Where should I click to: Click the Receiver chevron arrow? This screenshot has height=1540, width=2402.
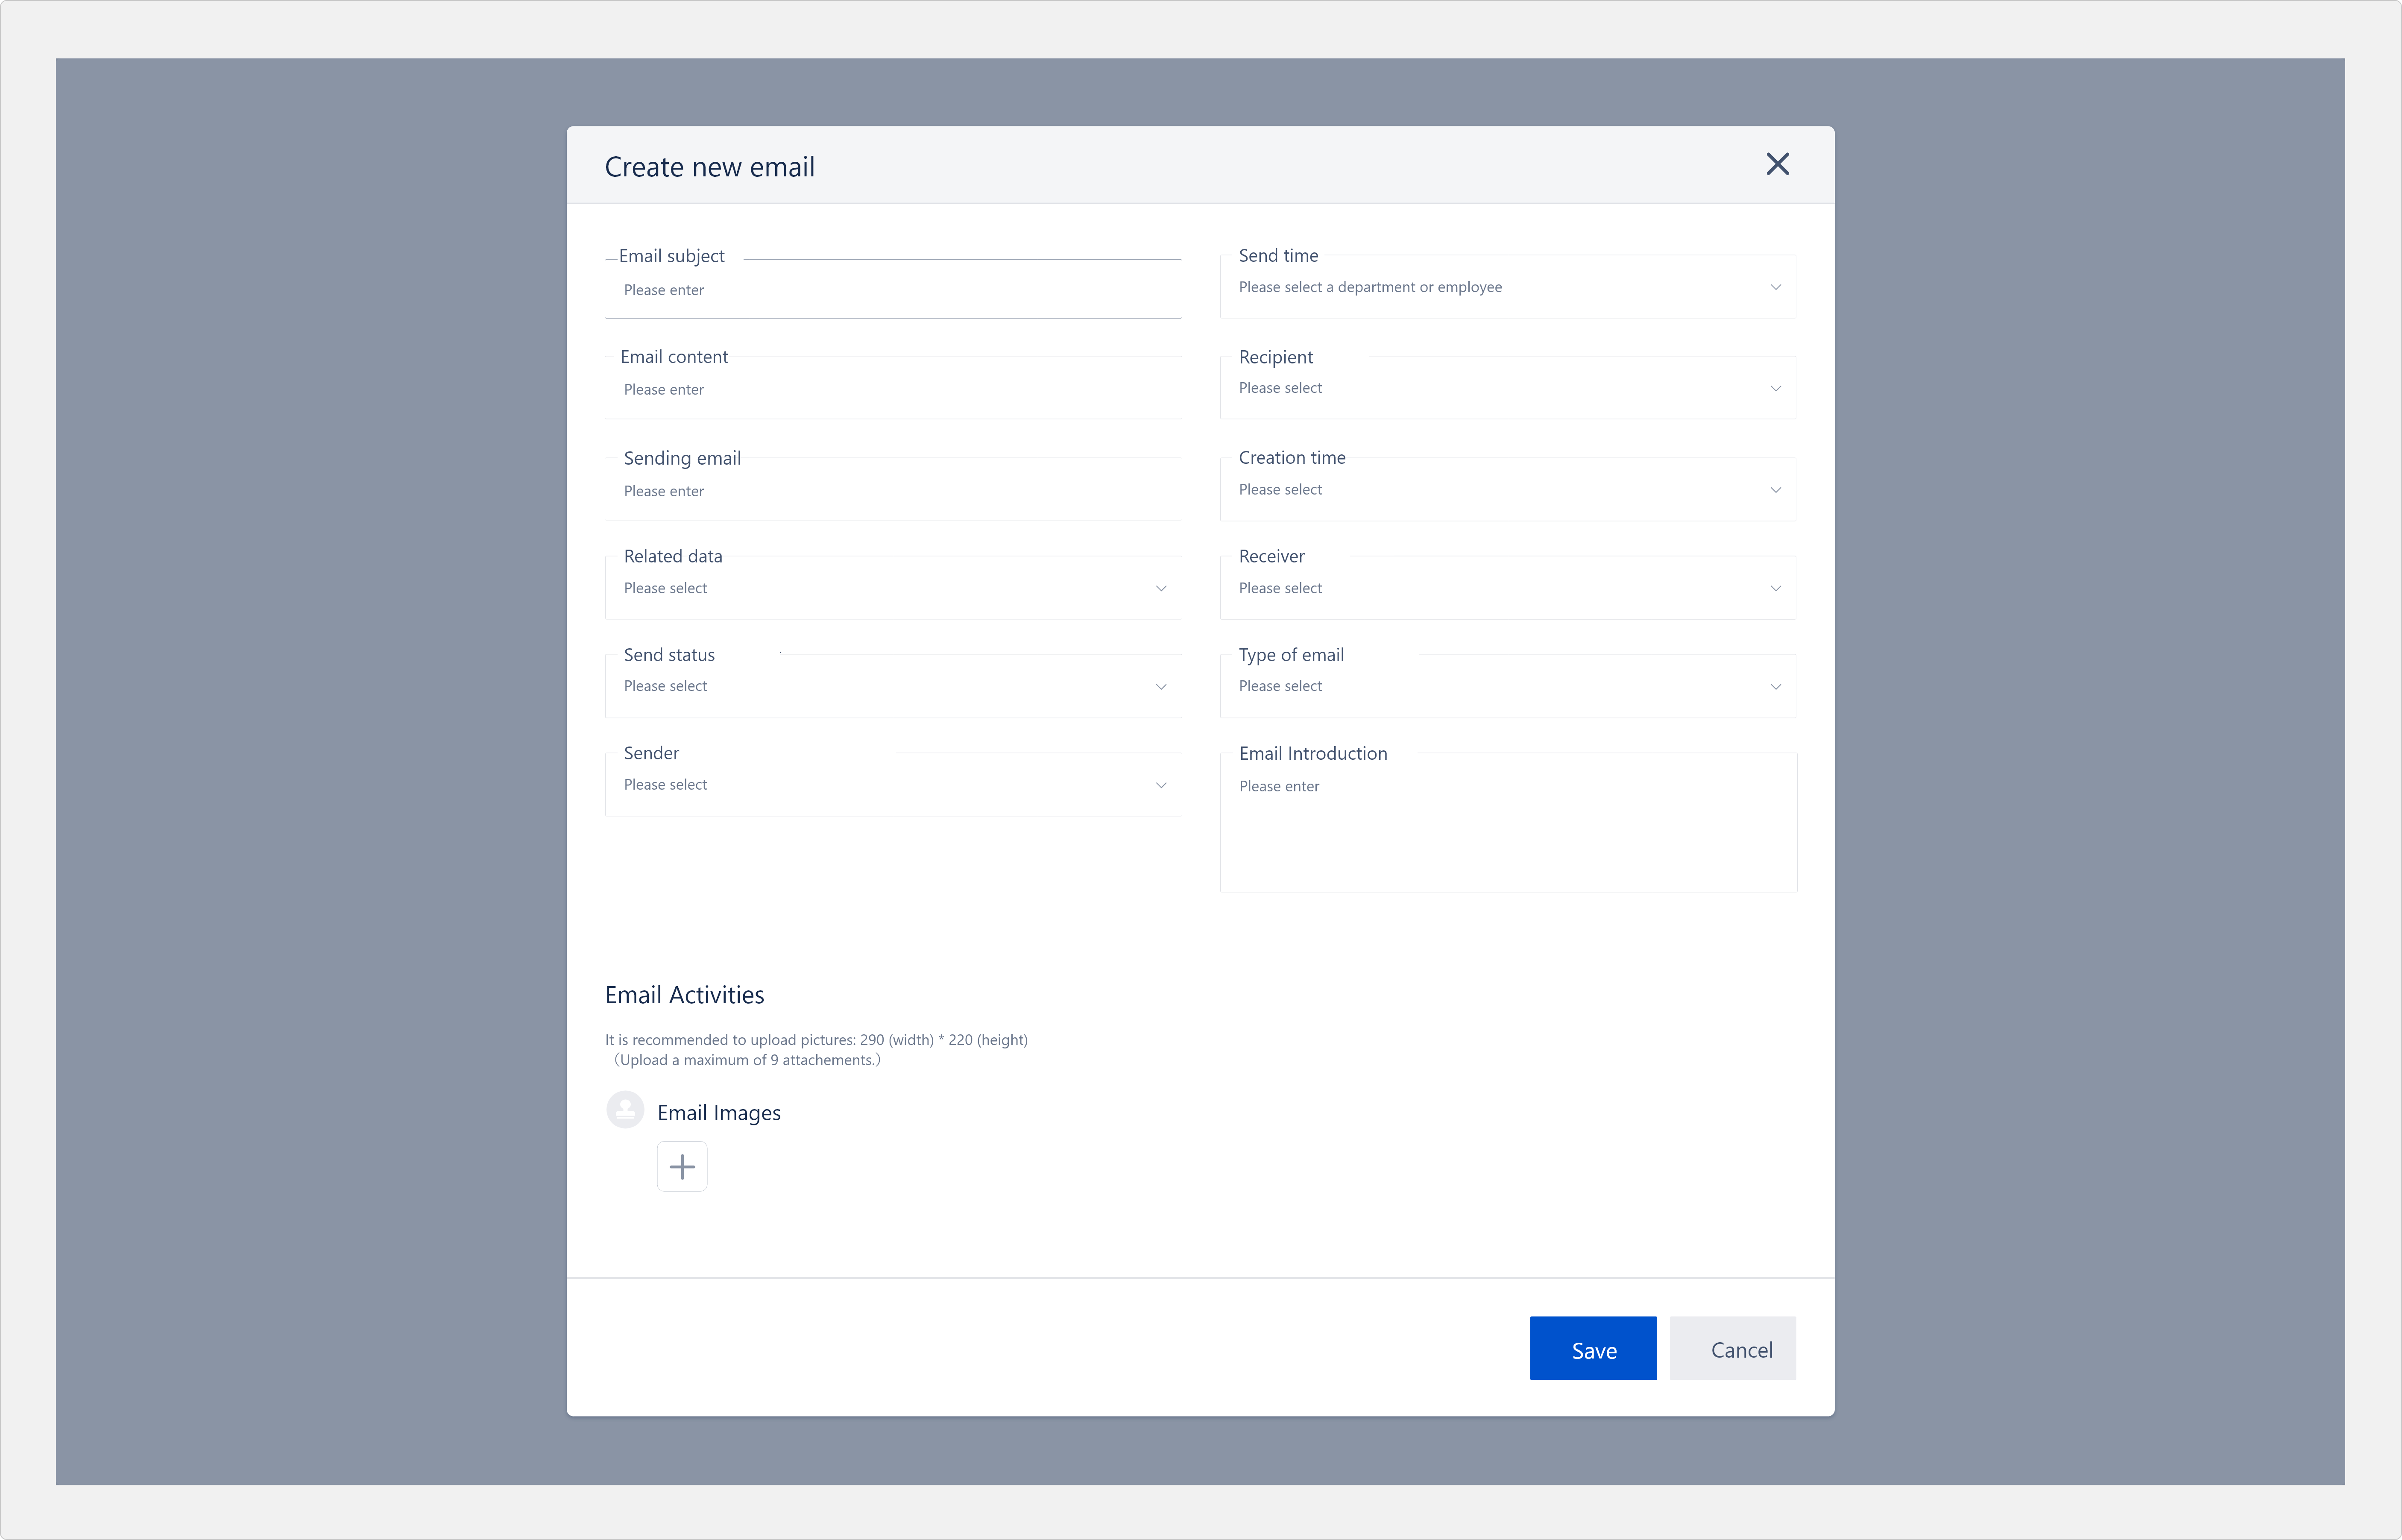click(1776, 588)
